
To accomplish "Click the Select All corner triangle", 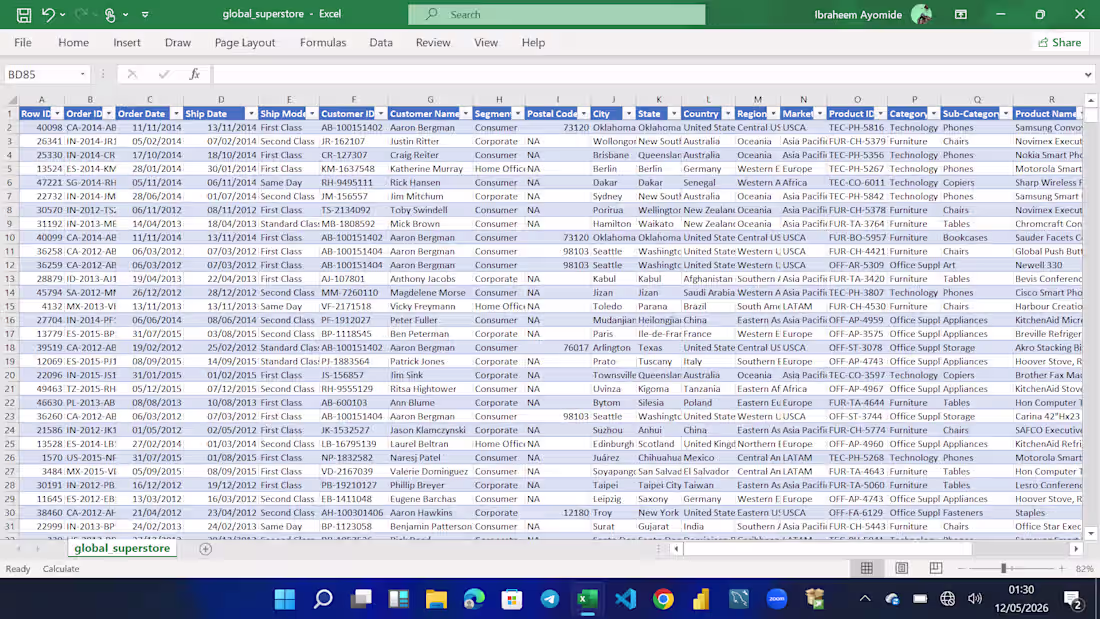I will tap(12, 100).
